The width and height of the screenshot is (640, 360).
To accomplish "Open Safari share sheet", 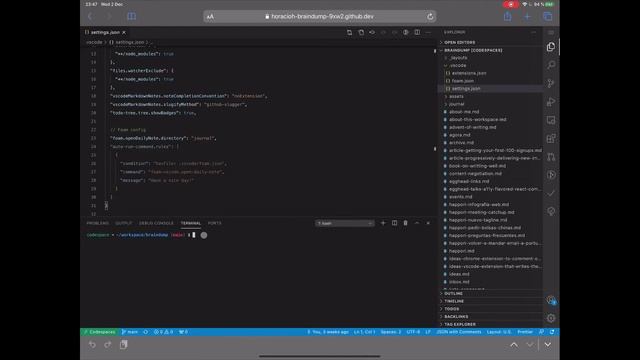I will [x=507, y=16].
